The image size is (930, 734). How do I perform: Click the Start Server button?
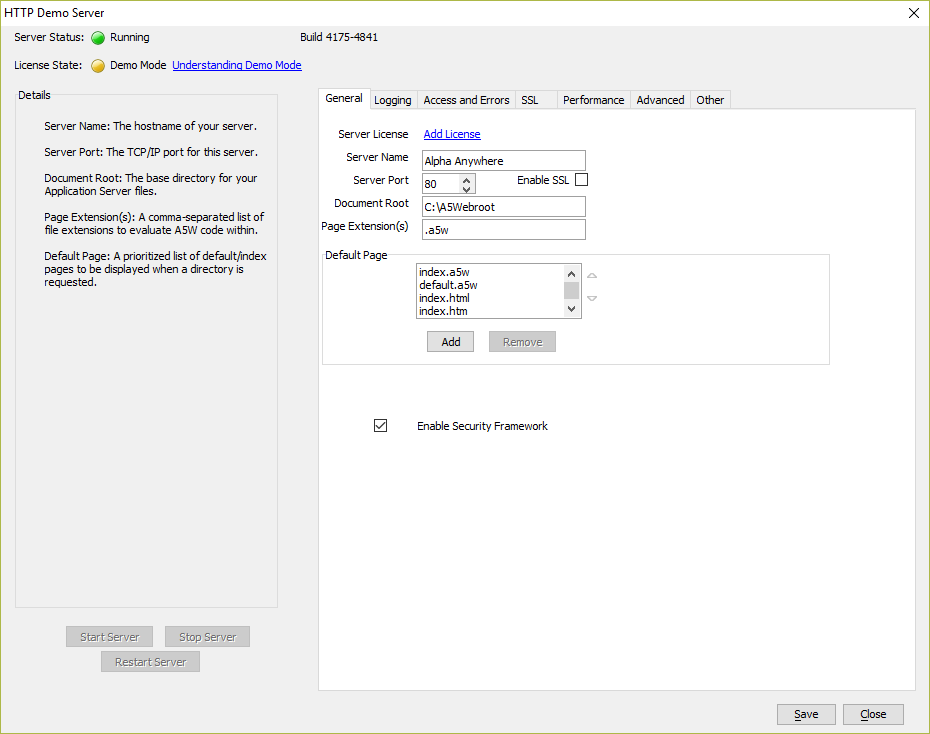pos(110,637)
